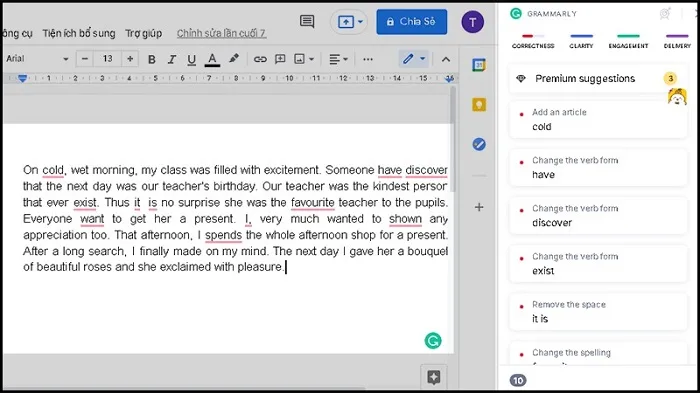
Task: Open the Google Keep side panel icon
Action: tap(479, 105)
